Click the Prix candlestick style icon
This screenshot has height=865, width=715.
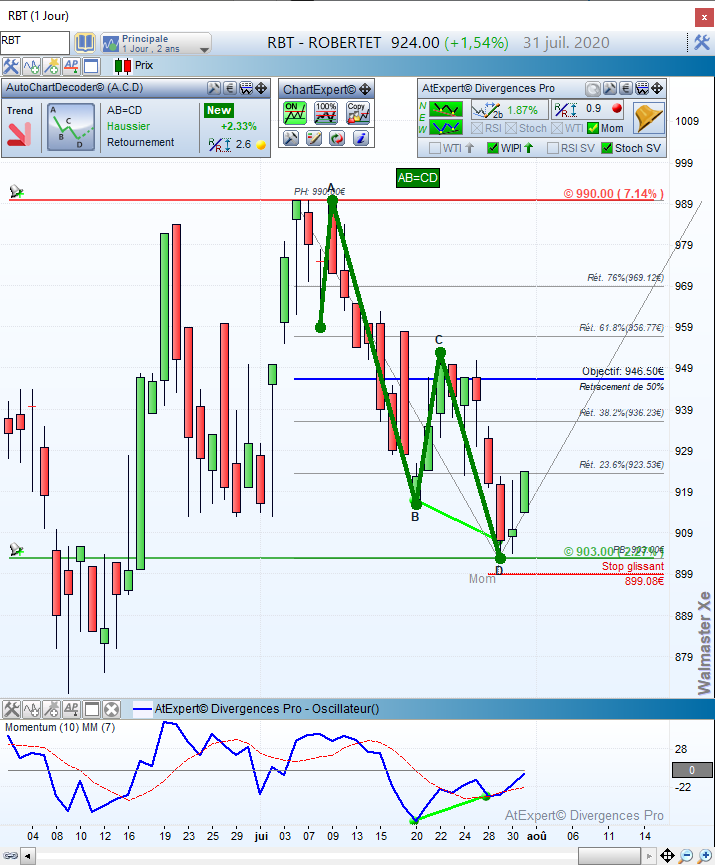(122, 66)
